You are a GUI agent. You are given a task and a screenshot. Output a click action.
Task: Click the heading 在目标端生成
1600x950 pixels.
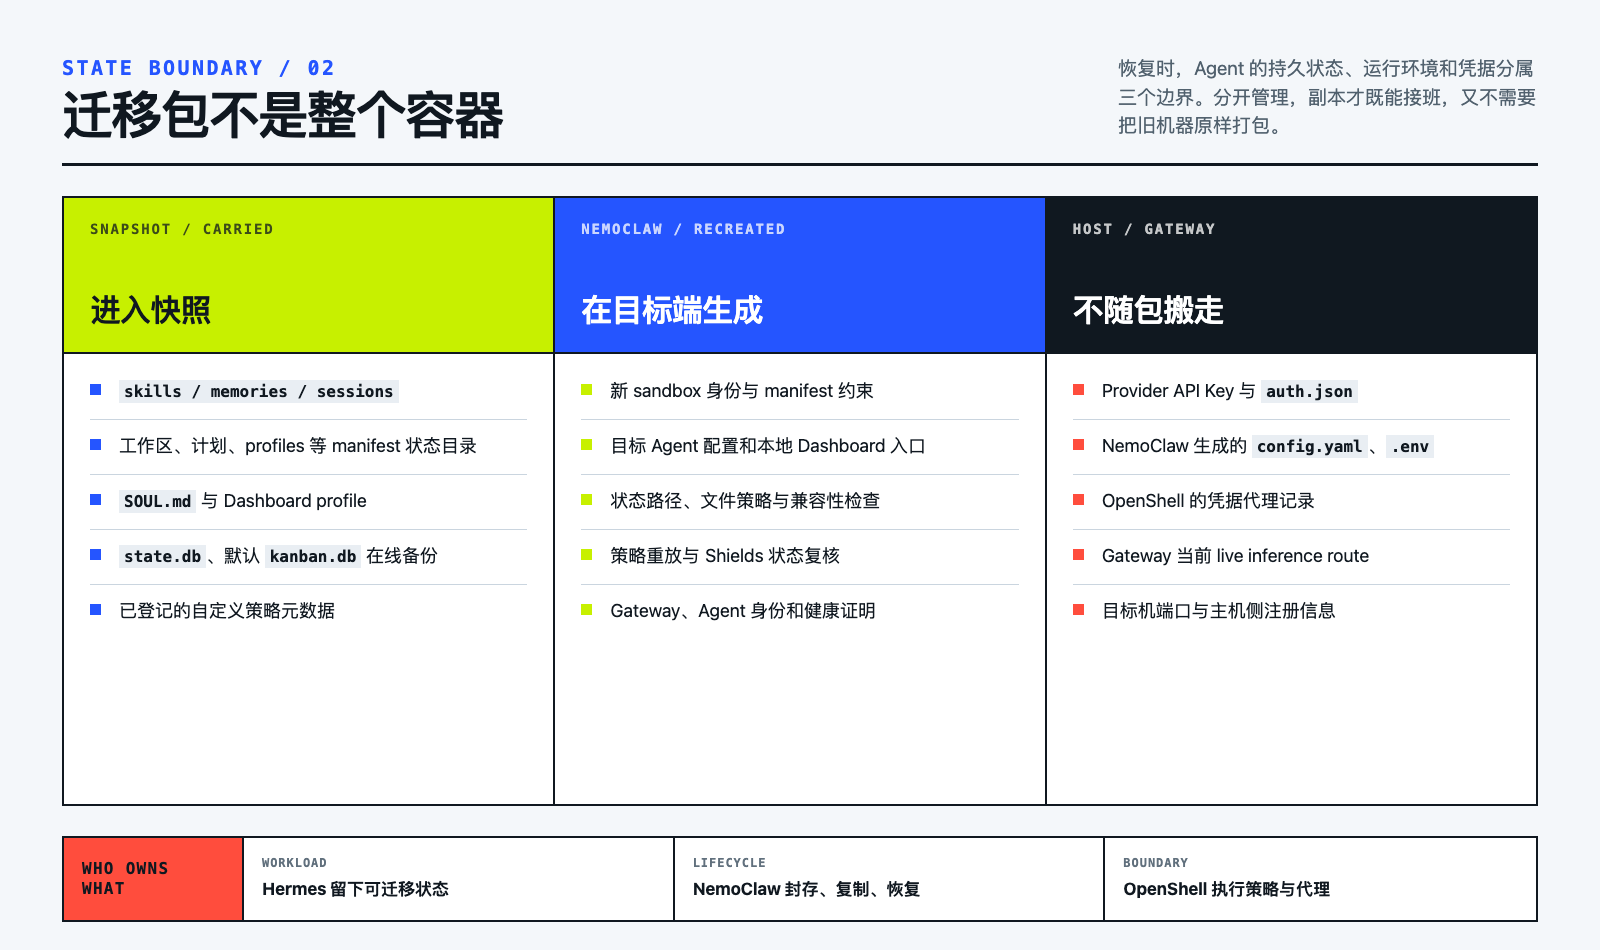672,310
